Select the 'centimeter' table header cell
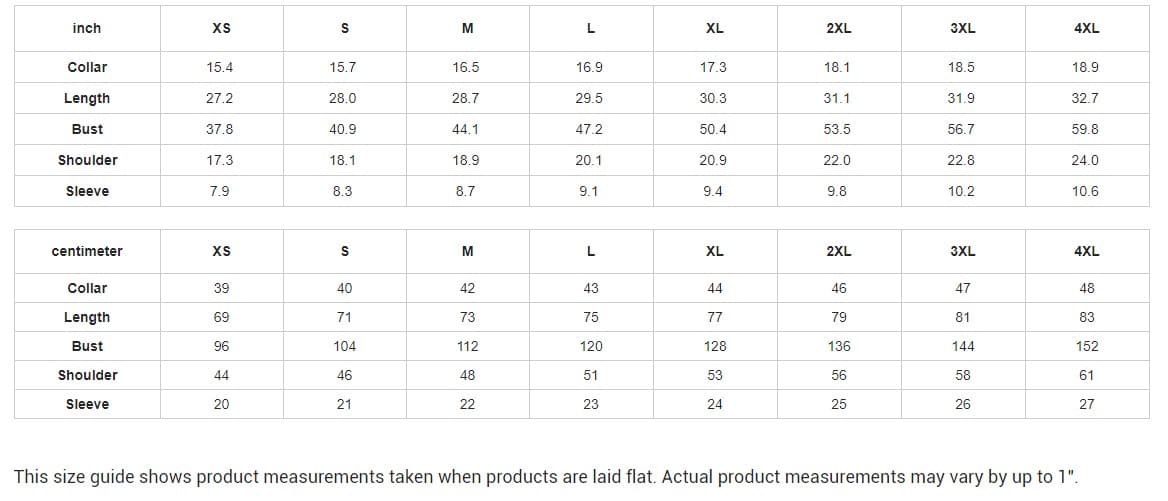The width and height of the screenshot is (1168, 501). 87,251
